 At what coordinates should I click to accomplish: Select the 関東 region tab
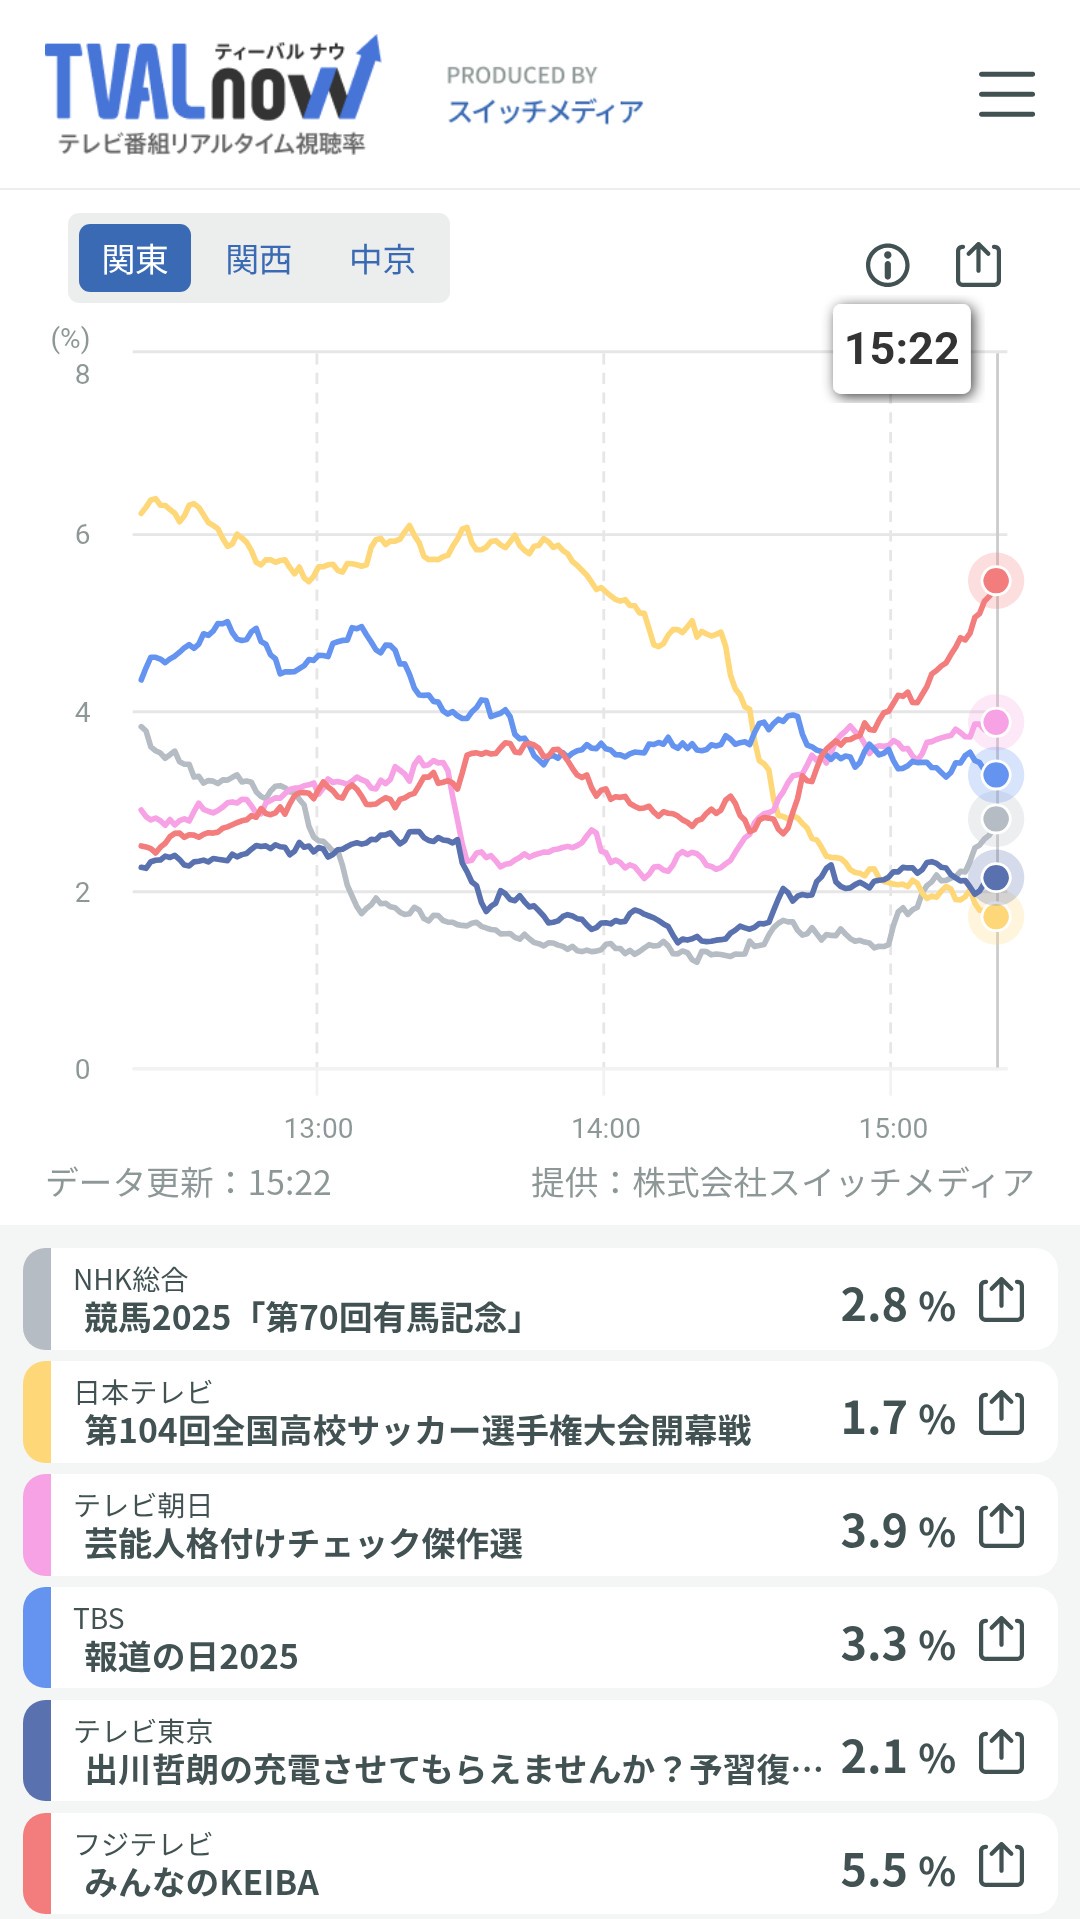click(135, 259)
